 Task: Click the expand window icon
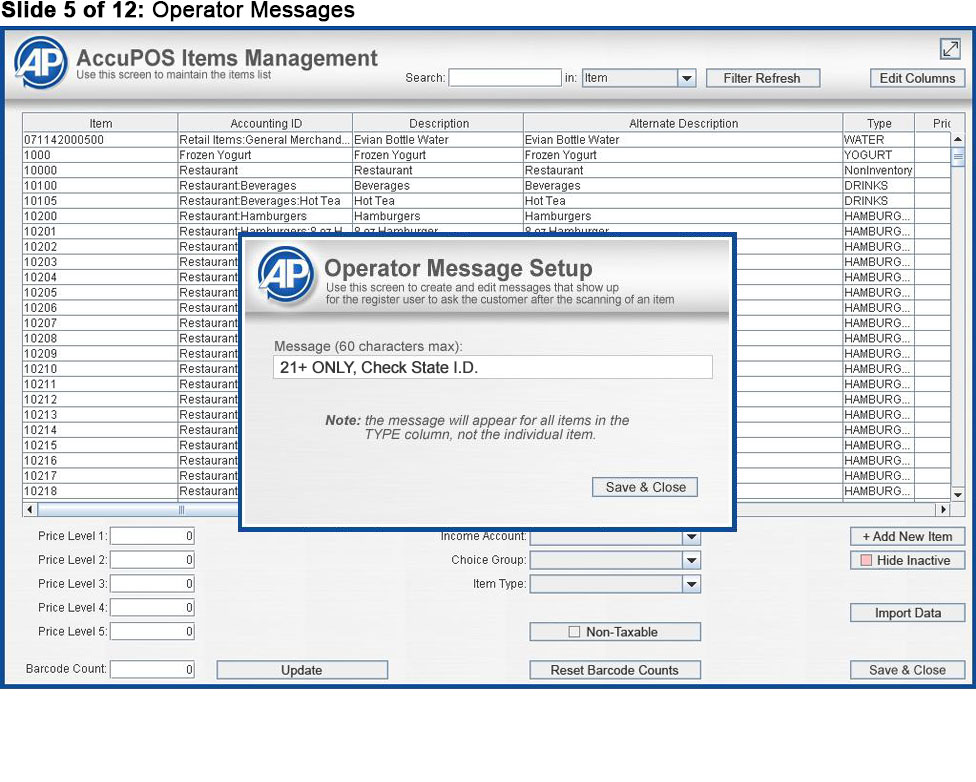[x=950, y=49]
